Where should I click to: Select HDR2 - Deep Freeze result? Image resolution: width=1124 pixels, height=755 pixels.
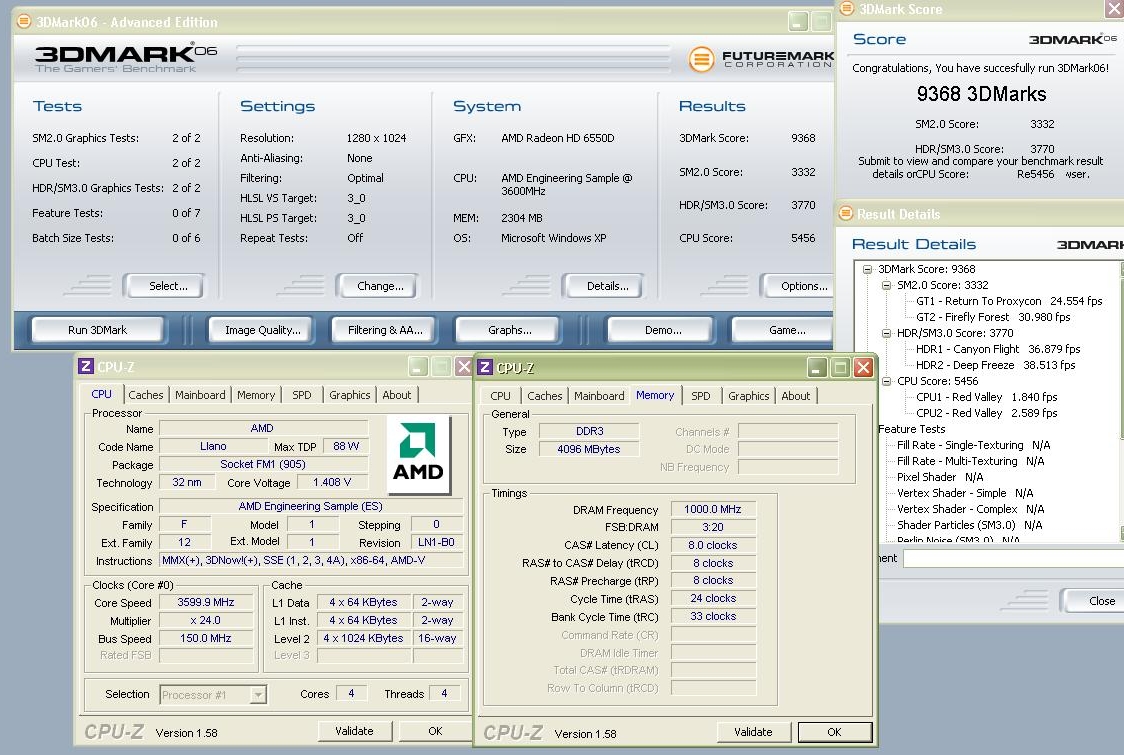(996, 365)
